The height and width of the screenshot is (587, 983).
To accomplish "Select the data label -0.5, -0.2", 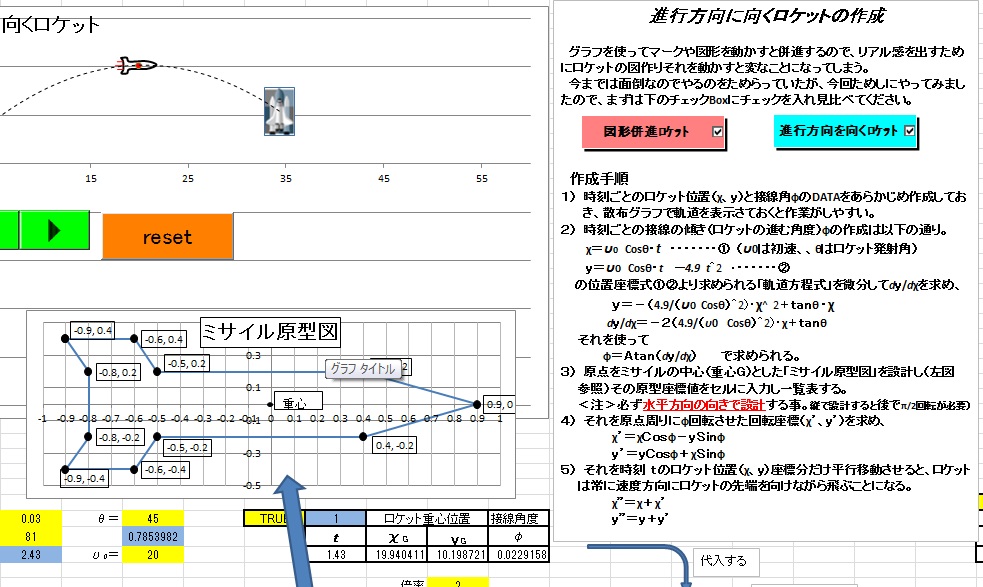I will coord(187,448).
